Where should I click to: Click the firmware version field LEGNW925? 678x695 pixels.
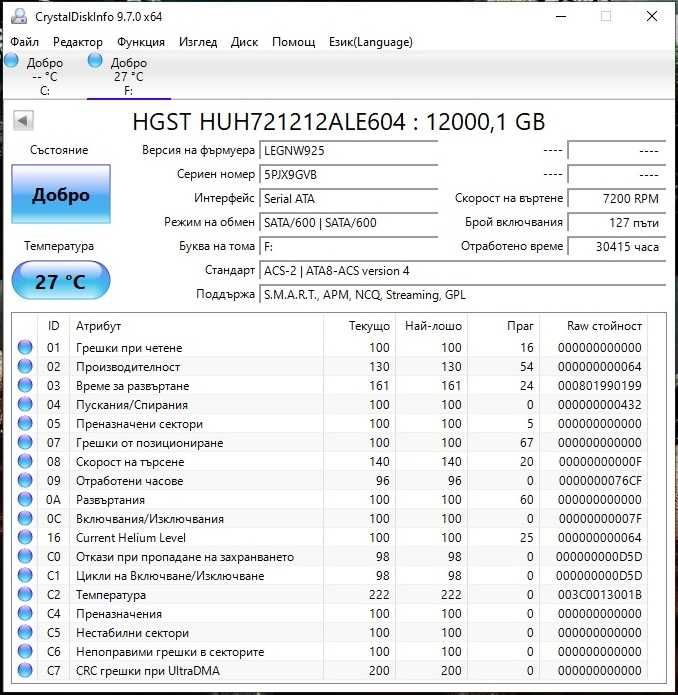click(x=348, y=151)
